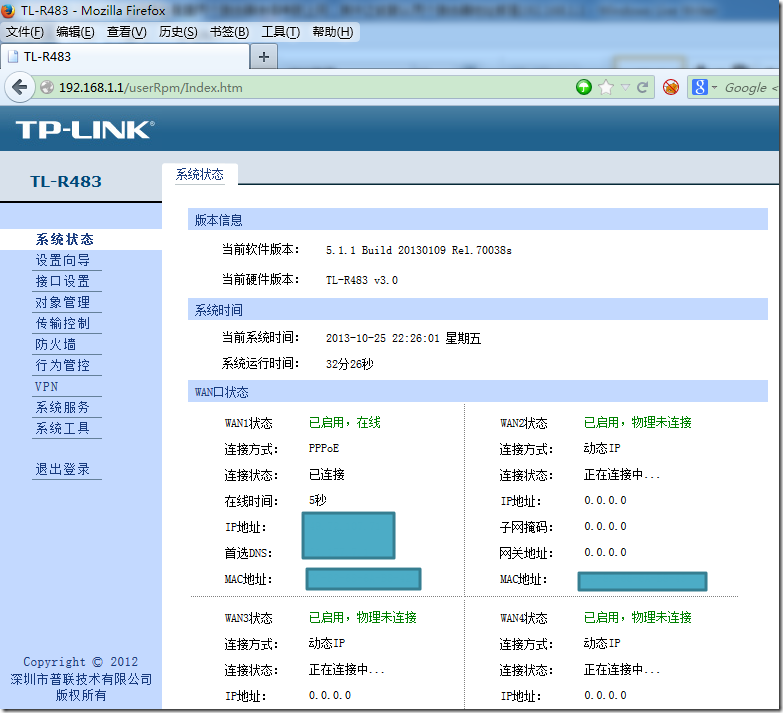Open 传输控制 in the sidebar
783x713 pixels.
(x=63, y=323)
